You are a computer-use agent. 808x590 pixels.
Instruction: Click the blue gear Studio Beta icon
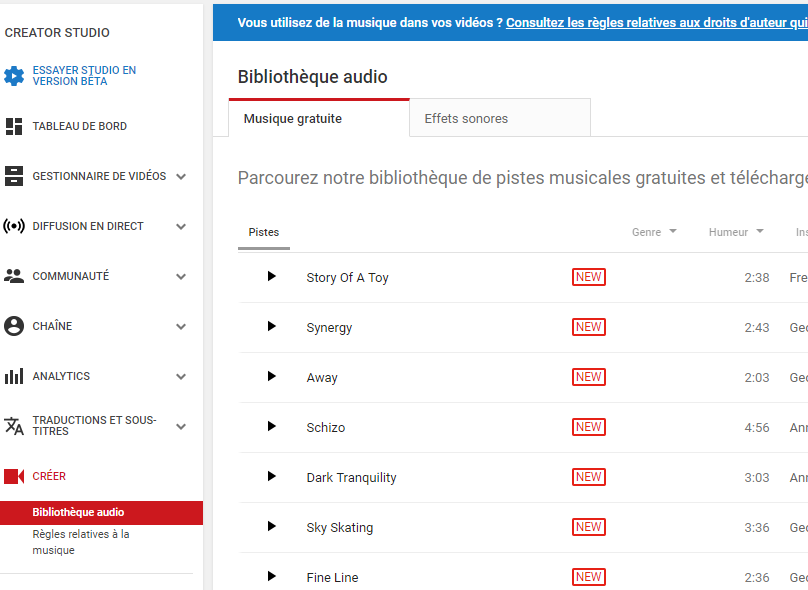14,76
